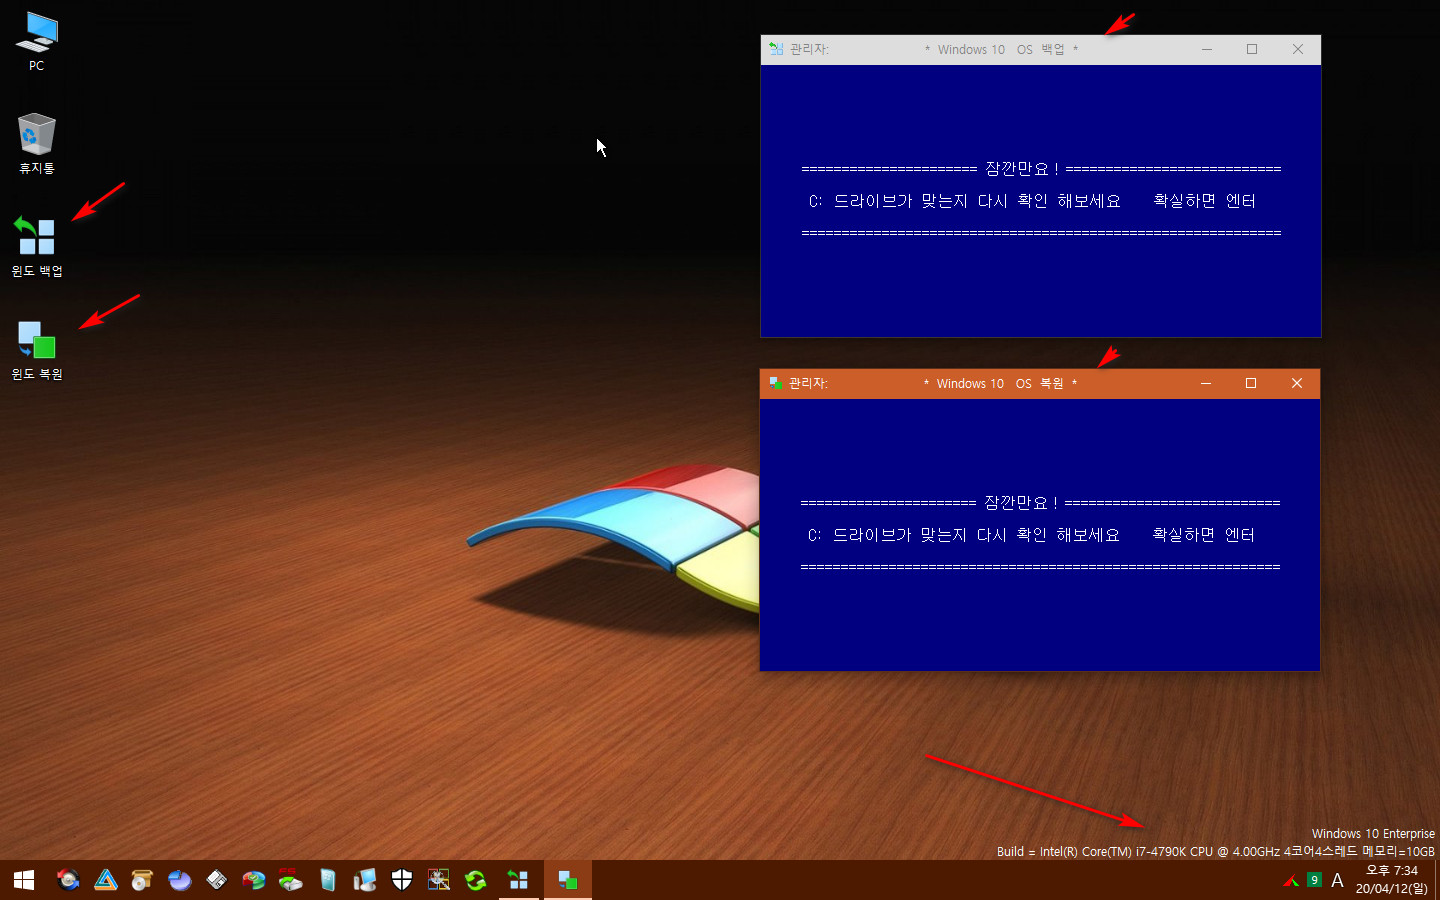1440x900 pixels.
Task: Open the computer monitor icon on the taskbar
Action: [365, 880]
